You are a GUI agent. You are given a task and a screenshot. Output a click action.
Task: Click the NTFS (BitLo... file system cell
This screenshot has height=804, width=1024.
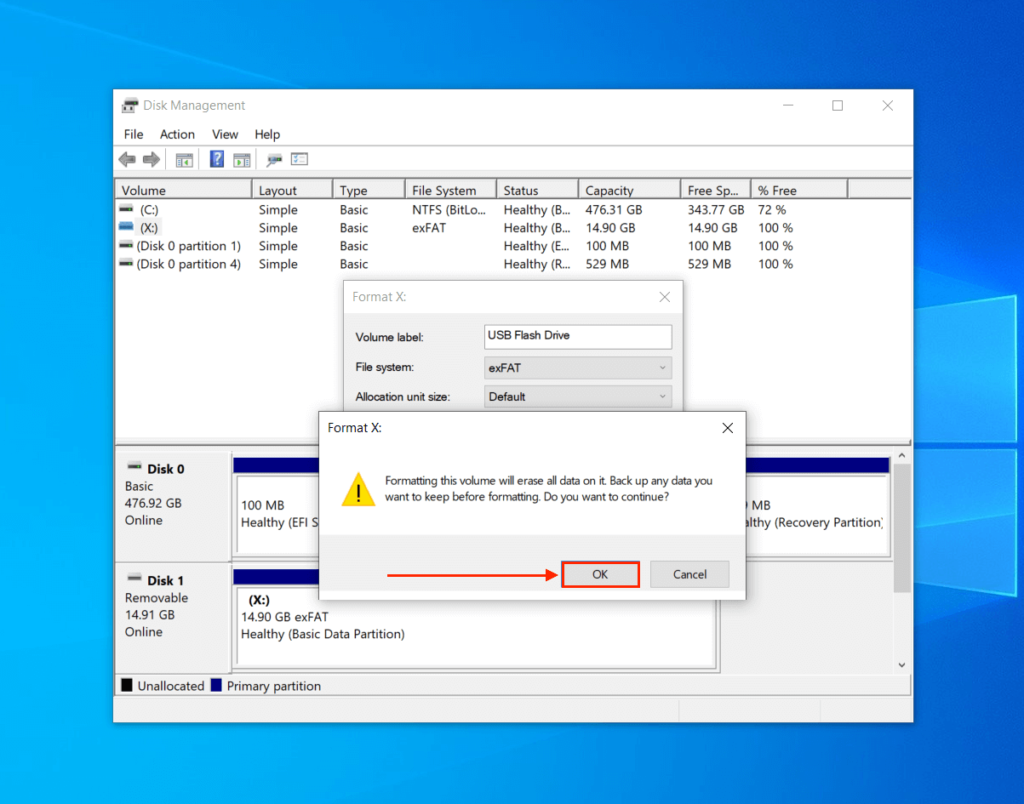coord(449,210)
